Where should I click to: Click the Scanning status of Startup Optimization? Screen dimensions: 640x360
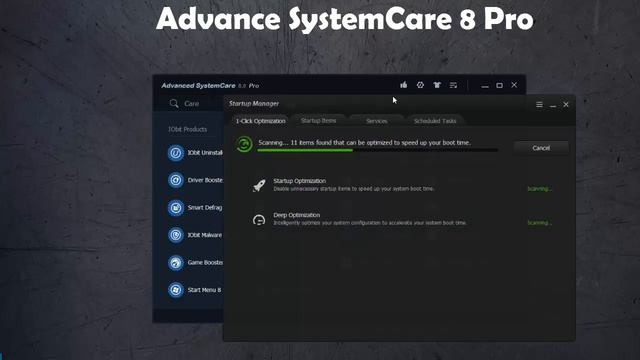click(x=539, y=189)
